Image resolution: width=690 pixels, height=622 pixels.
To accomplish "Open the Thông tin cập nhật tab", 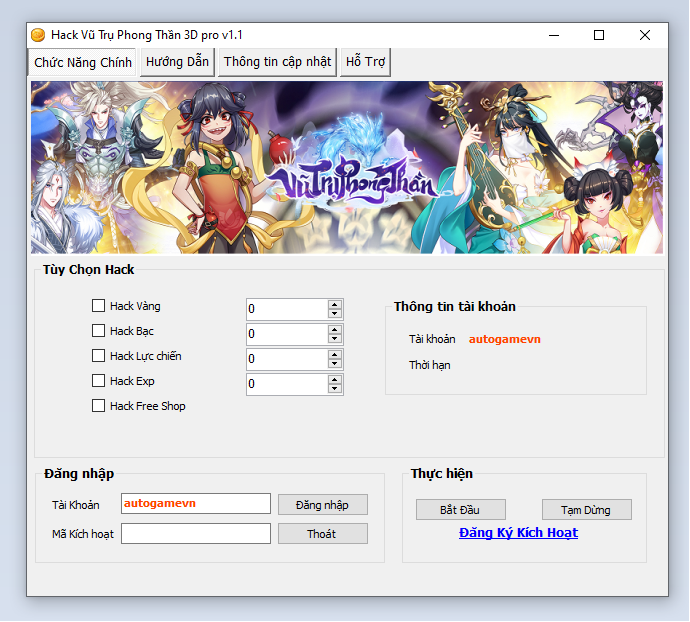I will click(x=277, y=62).
